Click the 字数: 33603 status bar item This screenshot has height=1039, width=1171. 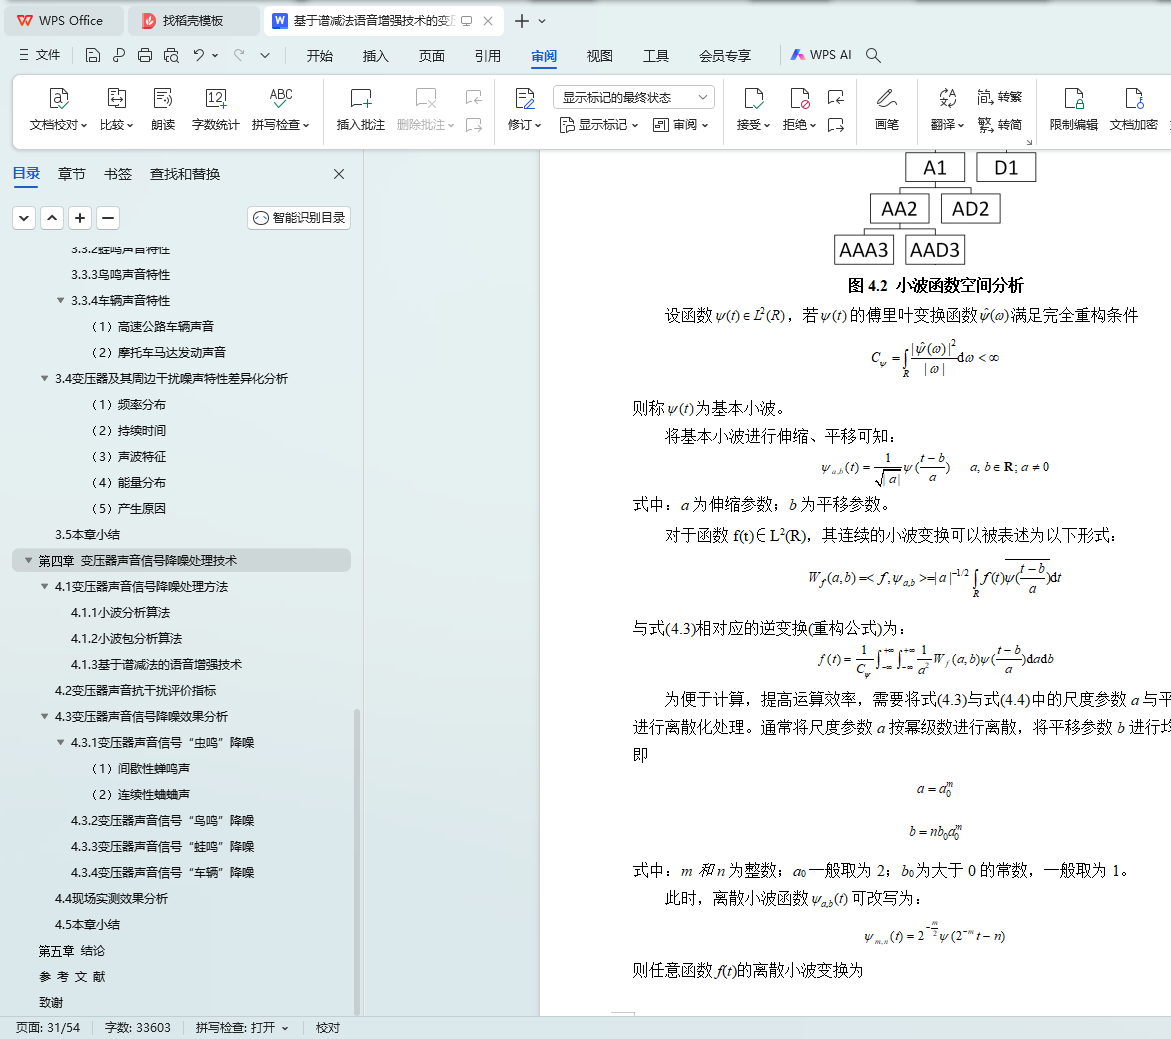[137, 1029]
